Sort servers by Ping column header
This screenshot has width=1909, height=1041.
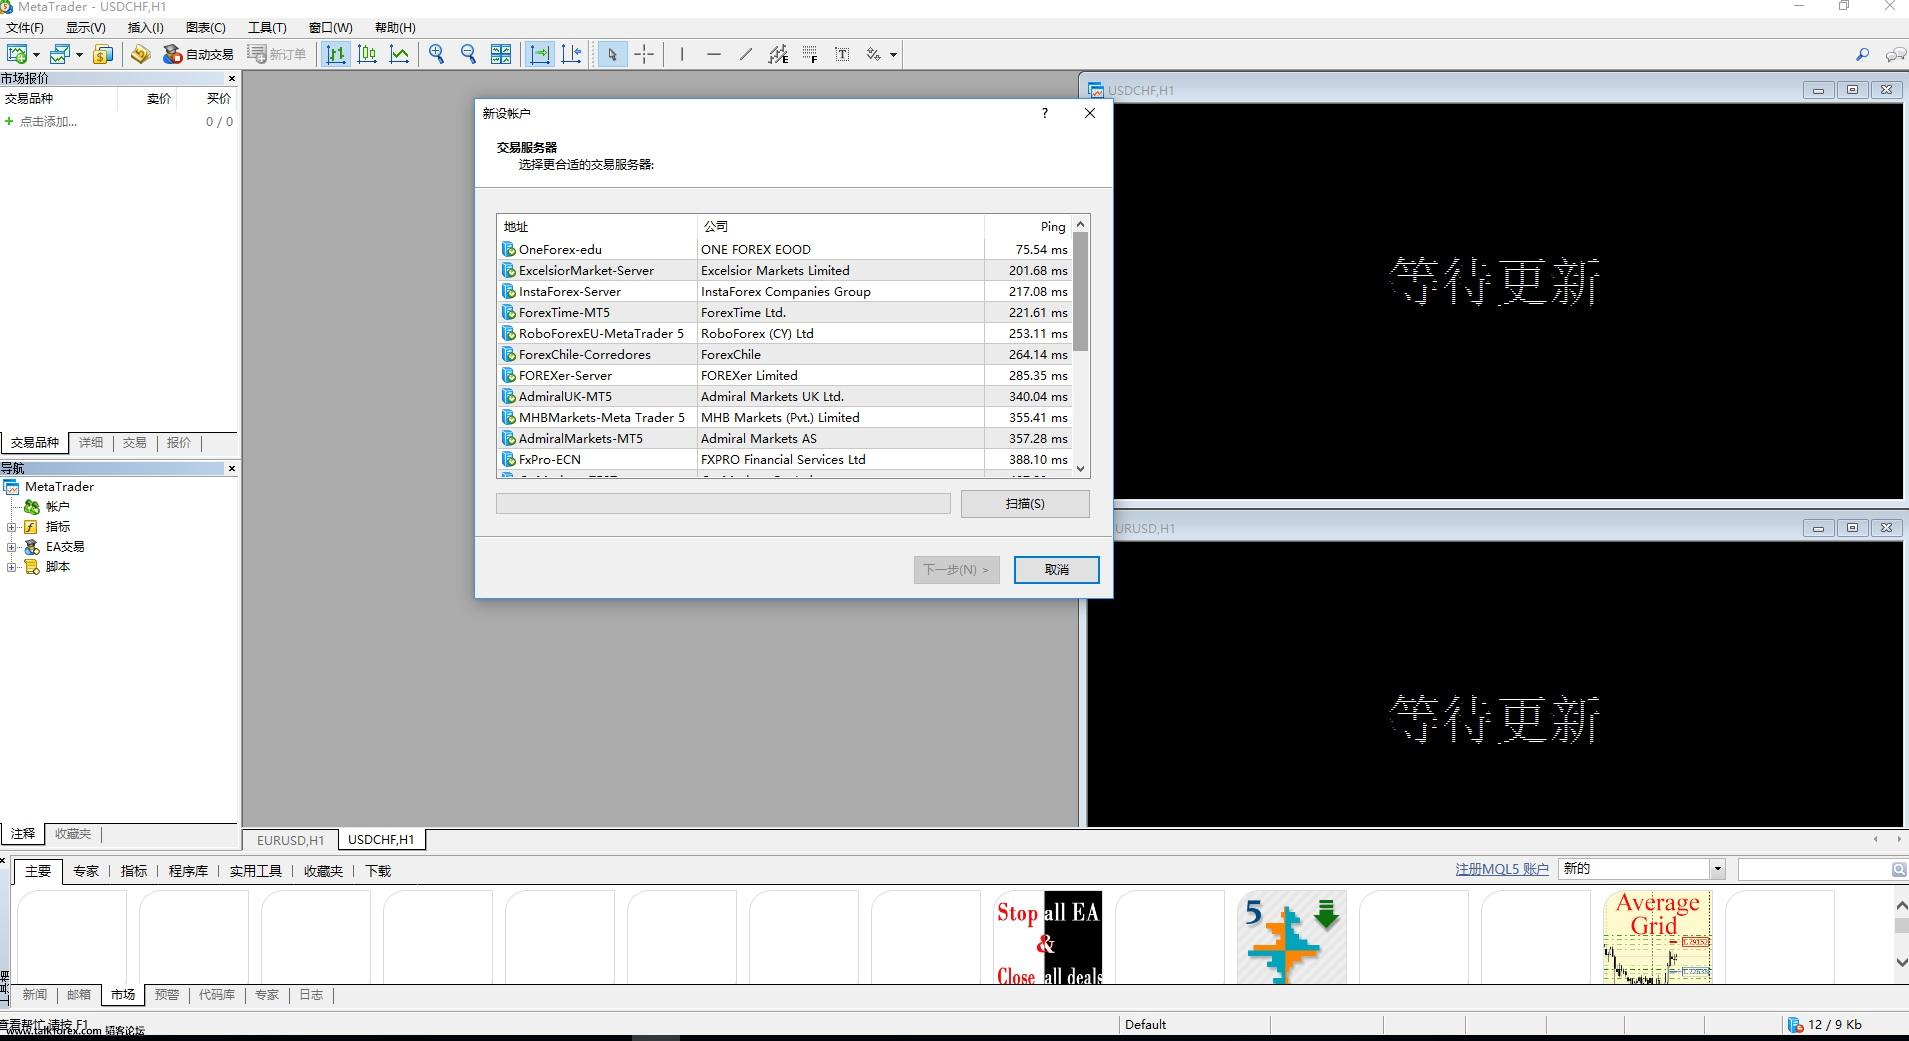[x=1028, y=227]
